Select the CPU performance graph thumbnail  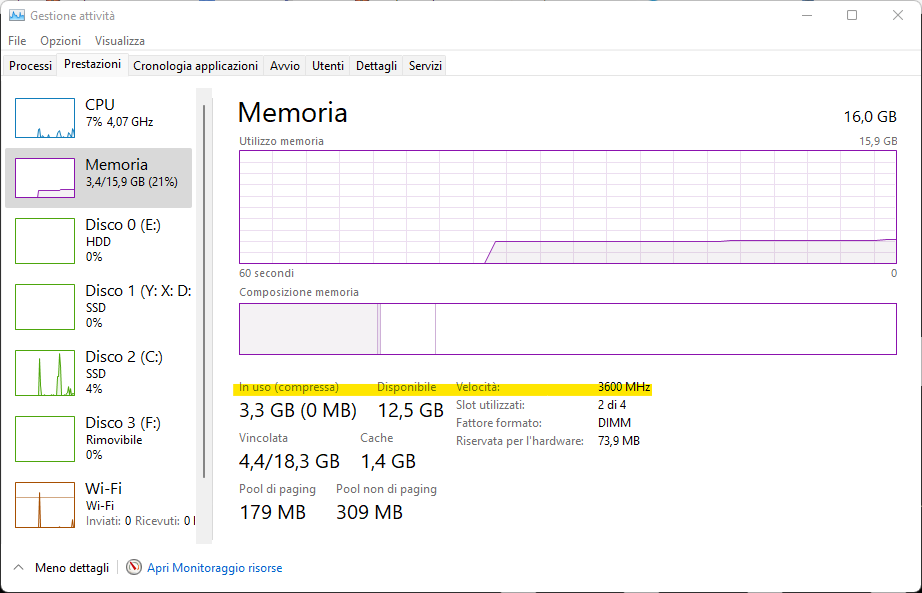45,118
